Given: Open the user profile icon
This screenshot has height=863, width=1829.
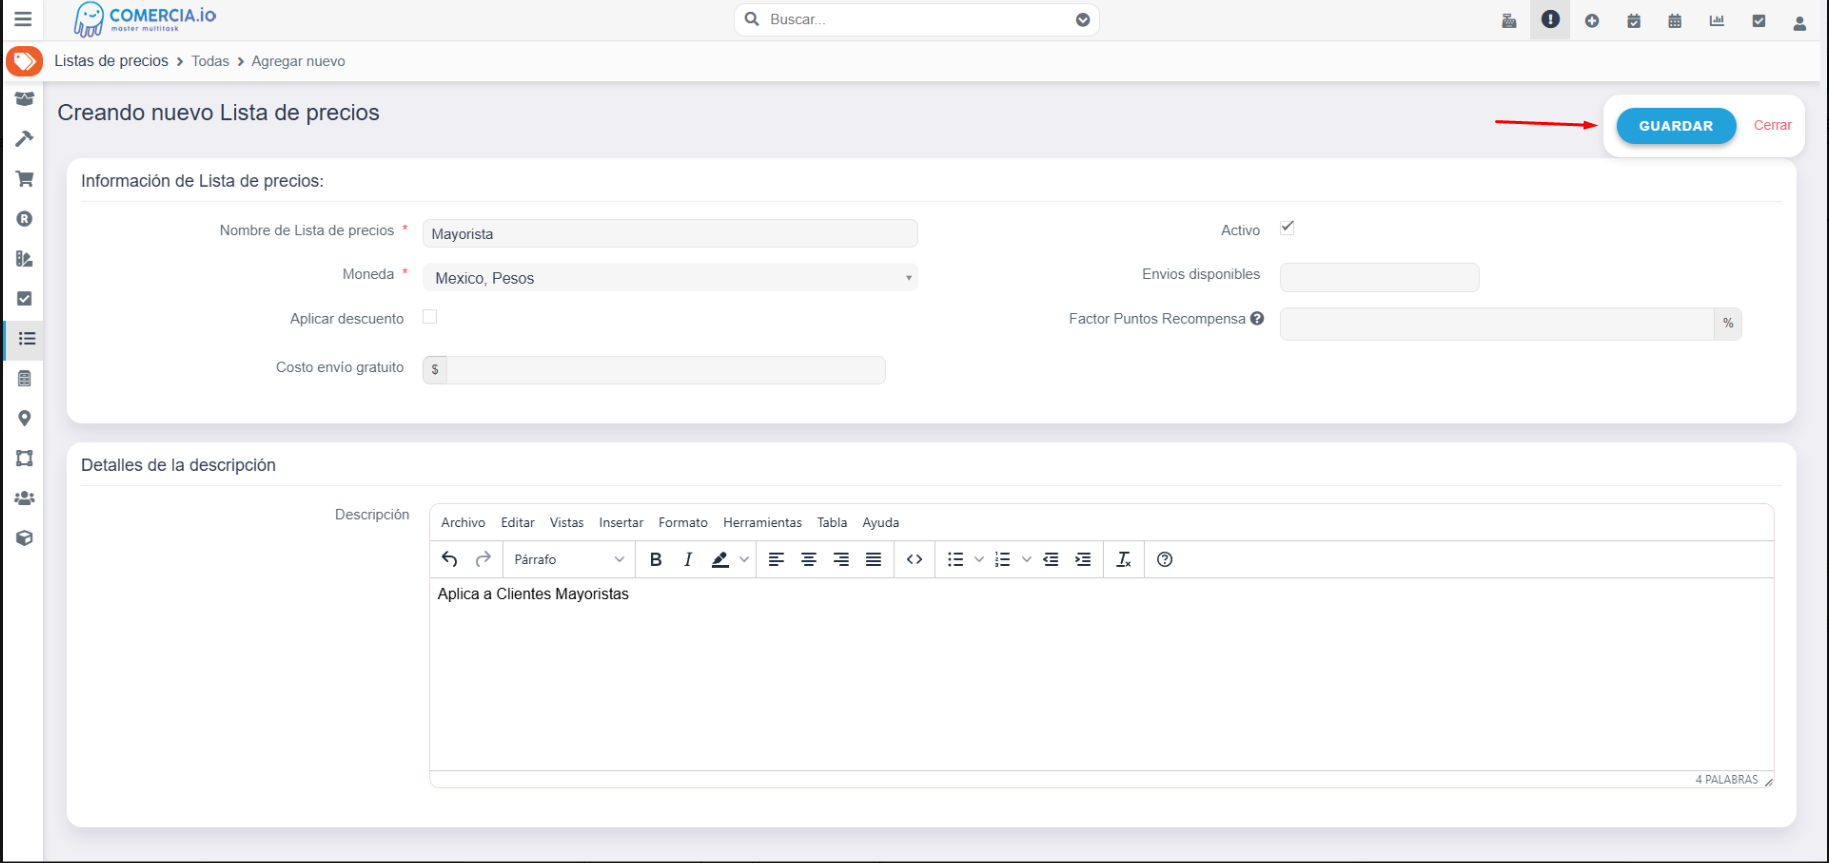Looking at the screenshot, I should point(1800,23).
